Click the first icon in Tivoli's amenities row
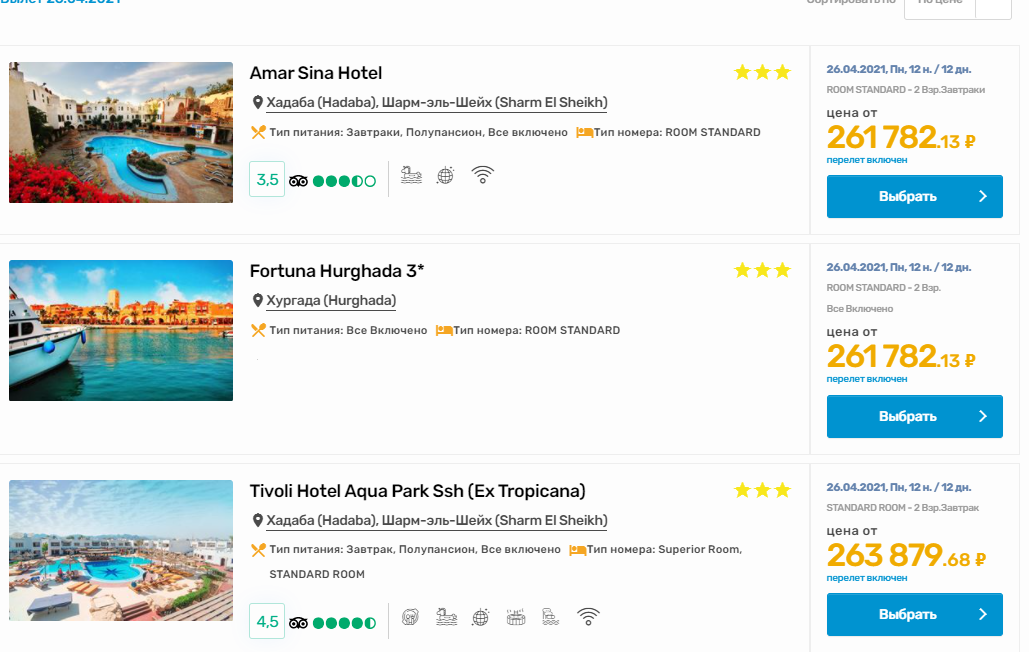The height and width of the screenshot is (652, 1029). point(410,616)
